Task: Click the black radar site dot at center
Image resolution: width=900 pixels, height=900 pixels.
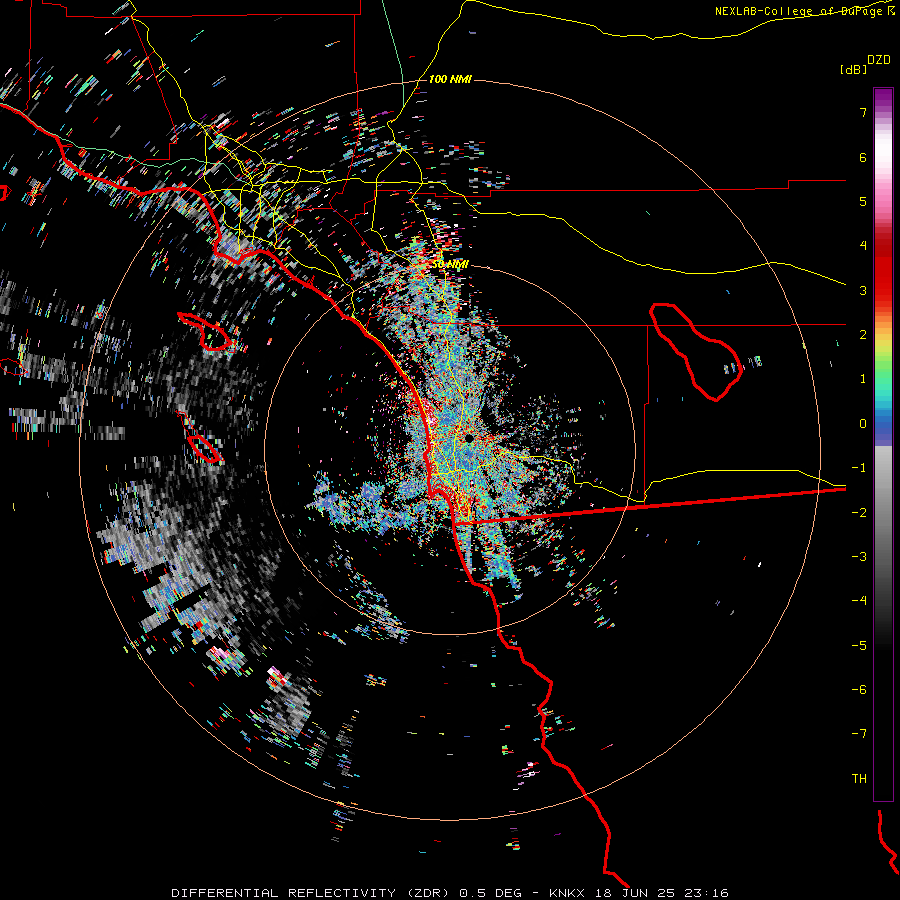Action: coord(469,439)
